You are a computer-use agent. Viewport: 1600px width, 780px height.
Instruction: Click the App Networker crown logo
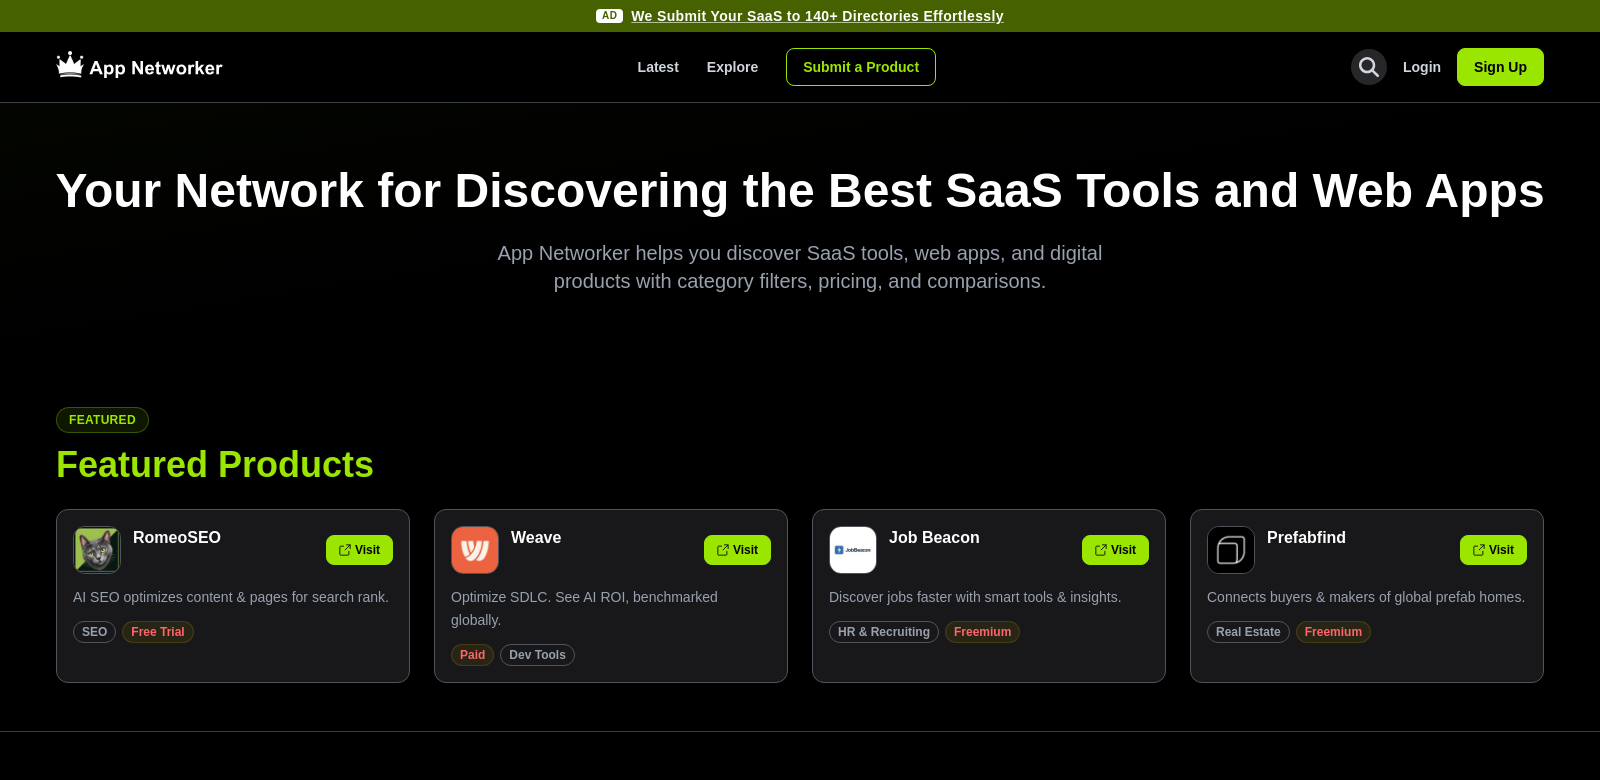70,65
